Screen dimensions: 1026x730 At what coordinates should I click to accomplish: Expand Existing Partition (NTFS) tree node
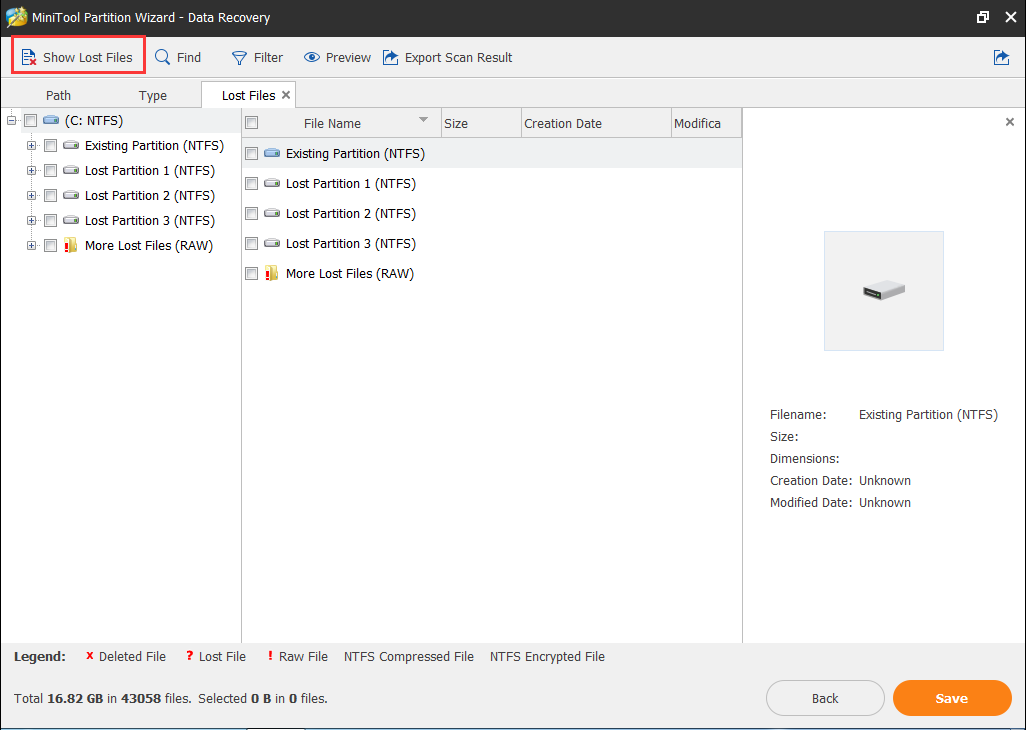(31, 146)
